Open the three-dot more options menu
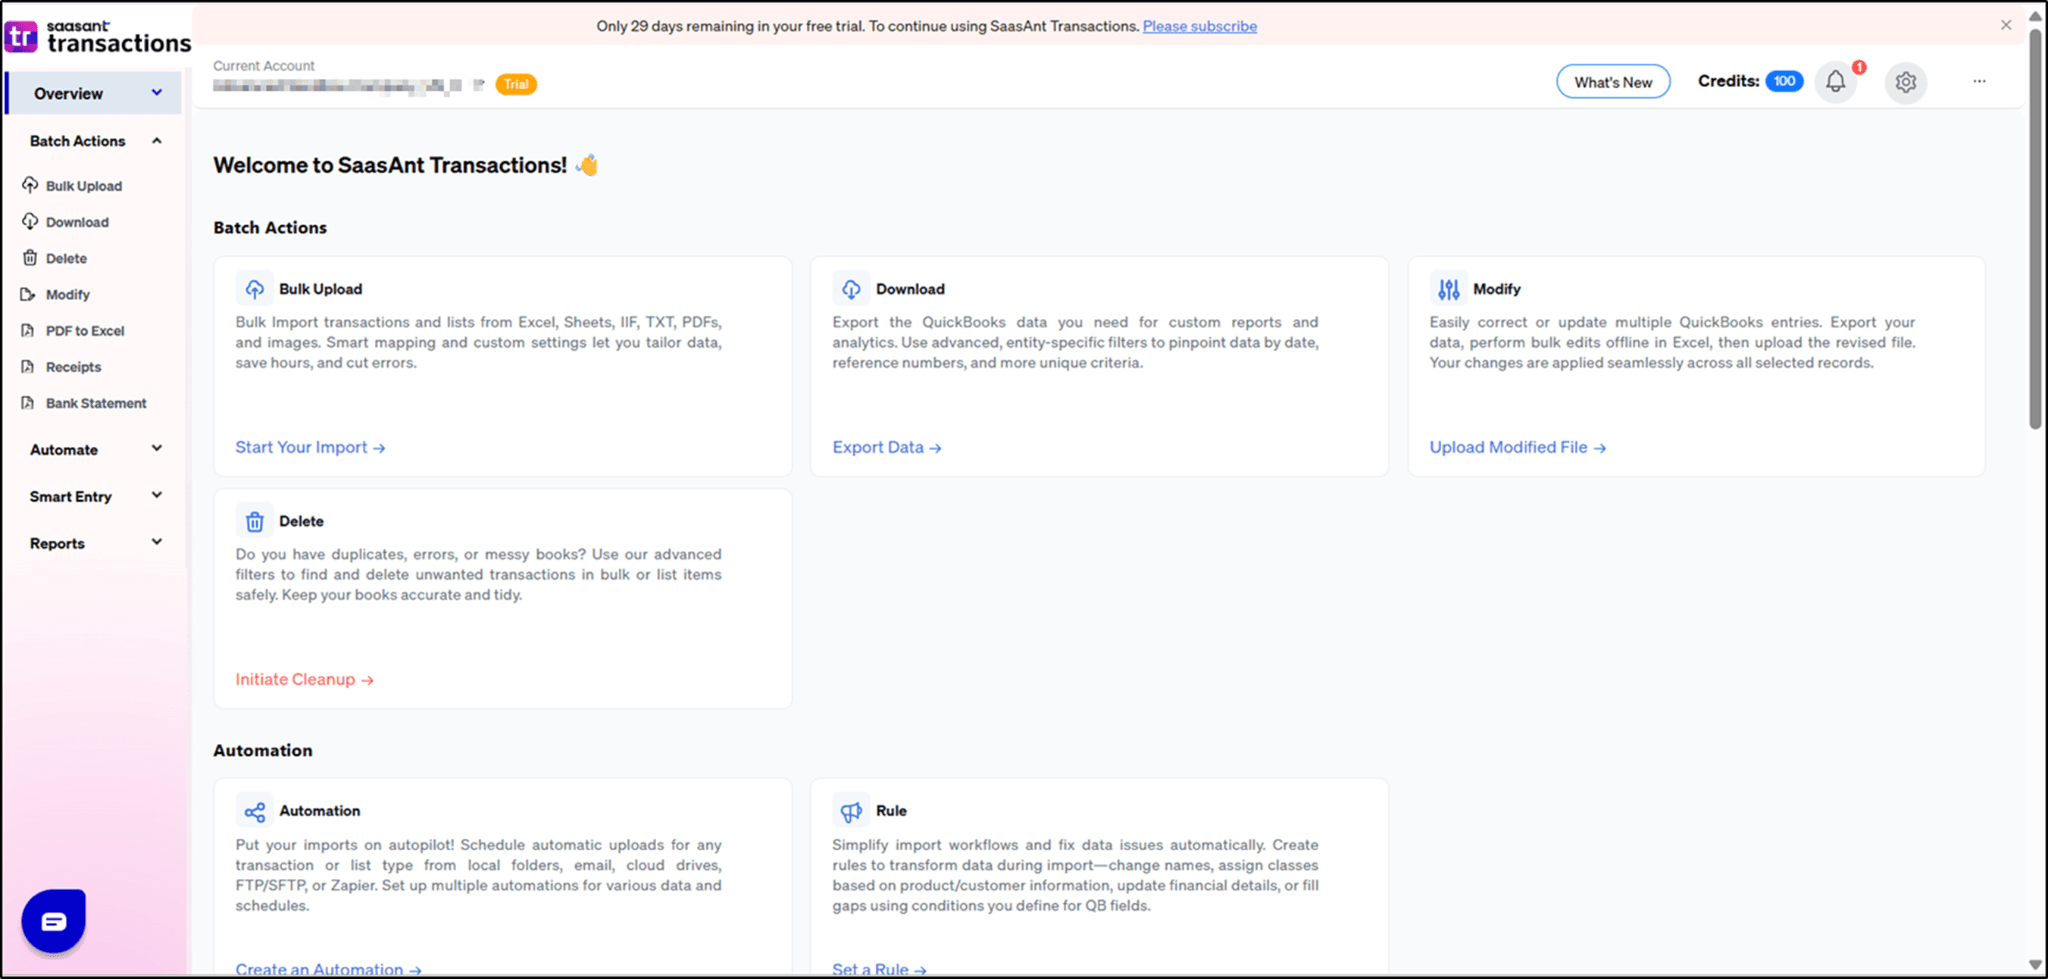The height and width of the screenshot is (979, 2048). (1979, 82)
